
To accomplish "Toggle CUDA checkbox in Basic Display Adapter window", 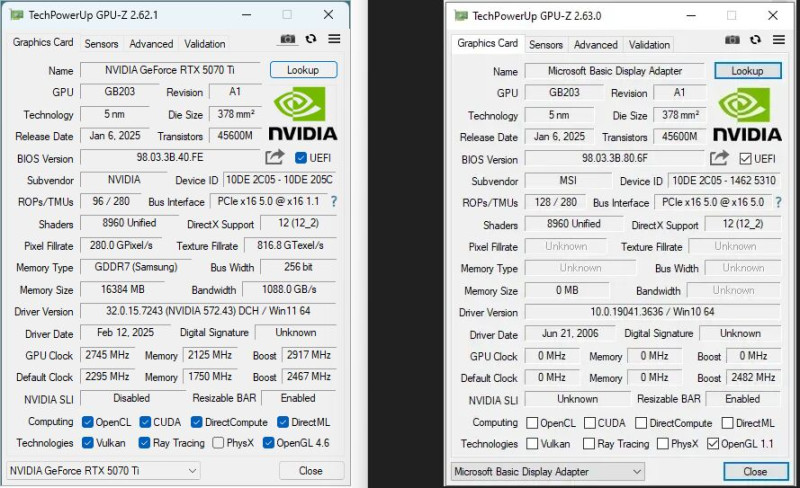I will [x=590, y=423].
